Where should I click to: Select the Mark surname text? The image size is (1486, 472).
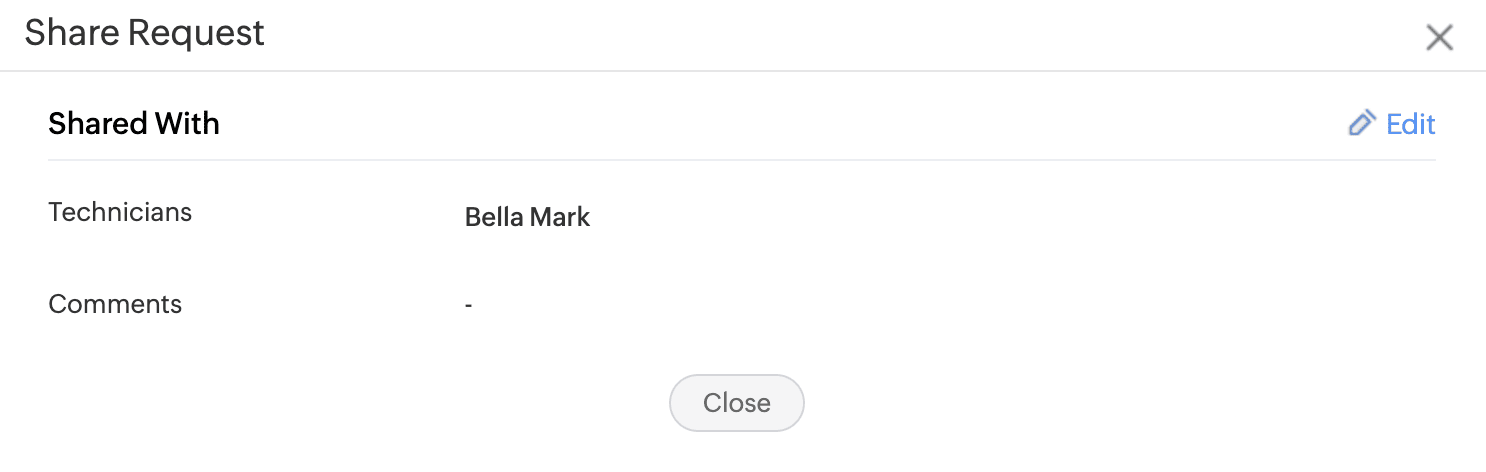coord(560,217)
